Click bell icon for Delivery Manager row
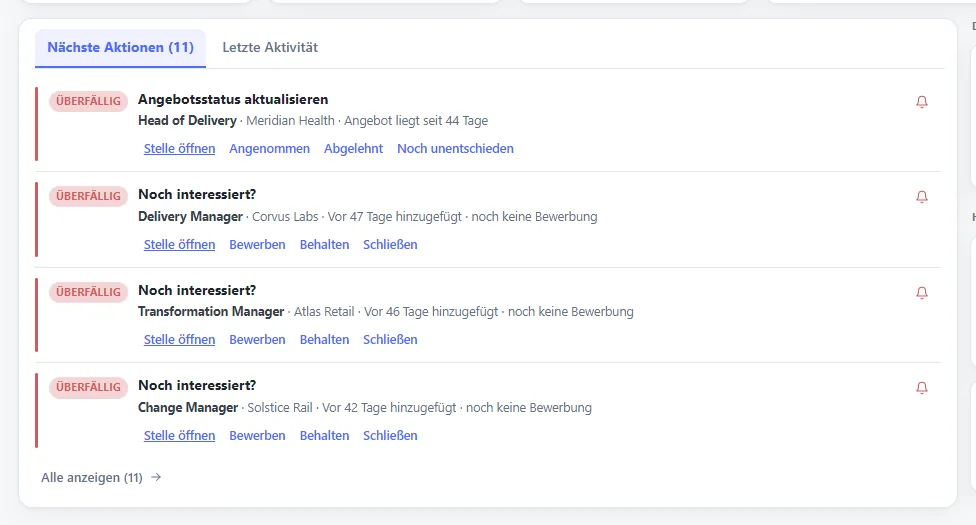The width and height of the screenshot is (976, 525). point(922,197)
